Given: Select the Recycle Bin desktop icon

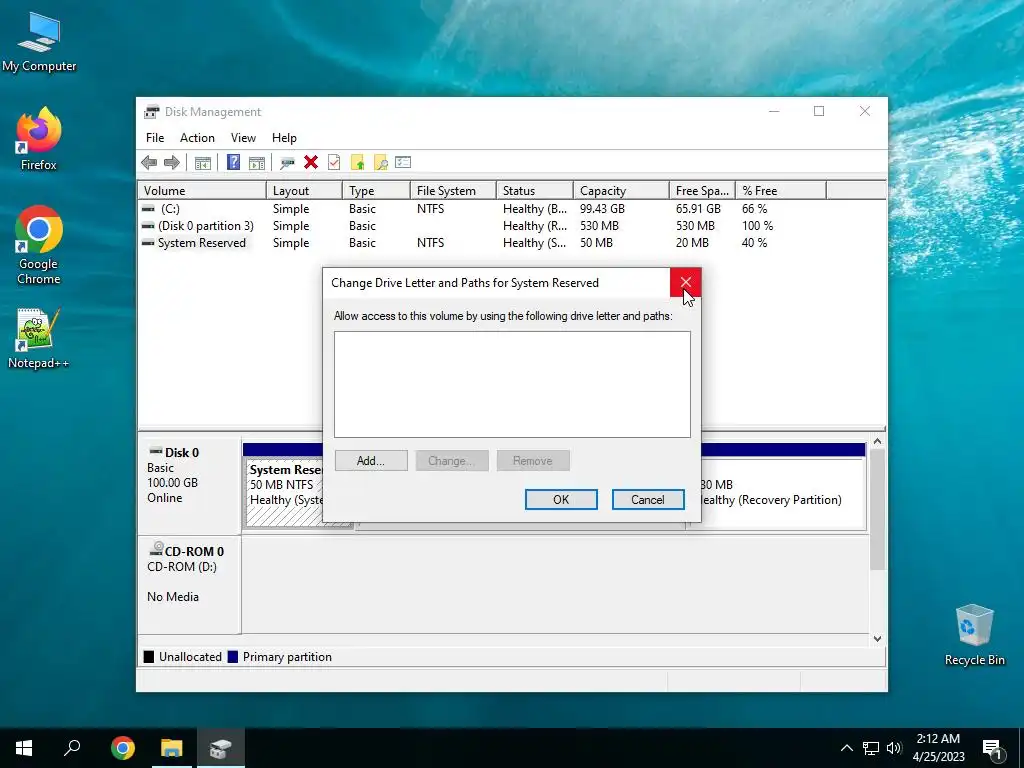Looking at the screenshot, I should click(x=974, y=635).
